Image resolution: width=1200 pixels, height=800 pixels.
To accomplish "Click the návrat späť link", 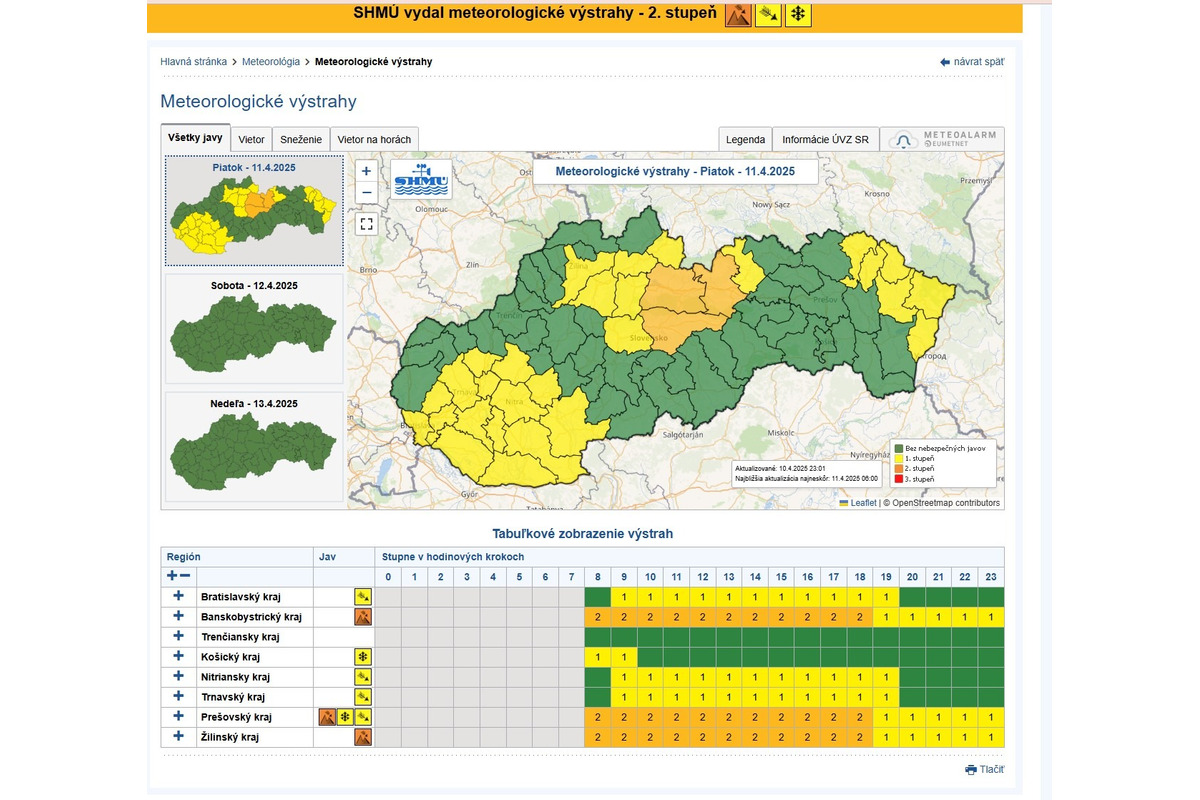I will click(972, 62).
